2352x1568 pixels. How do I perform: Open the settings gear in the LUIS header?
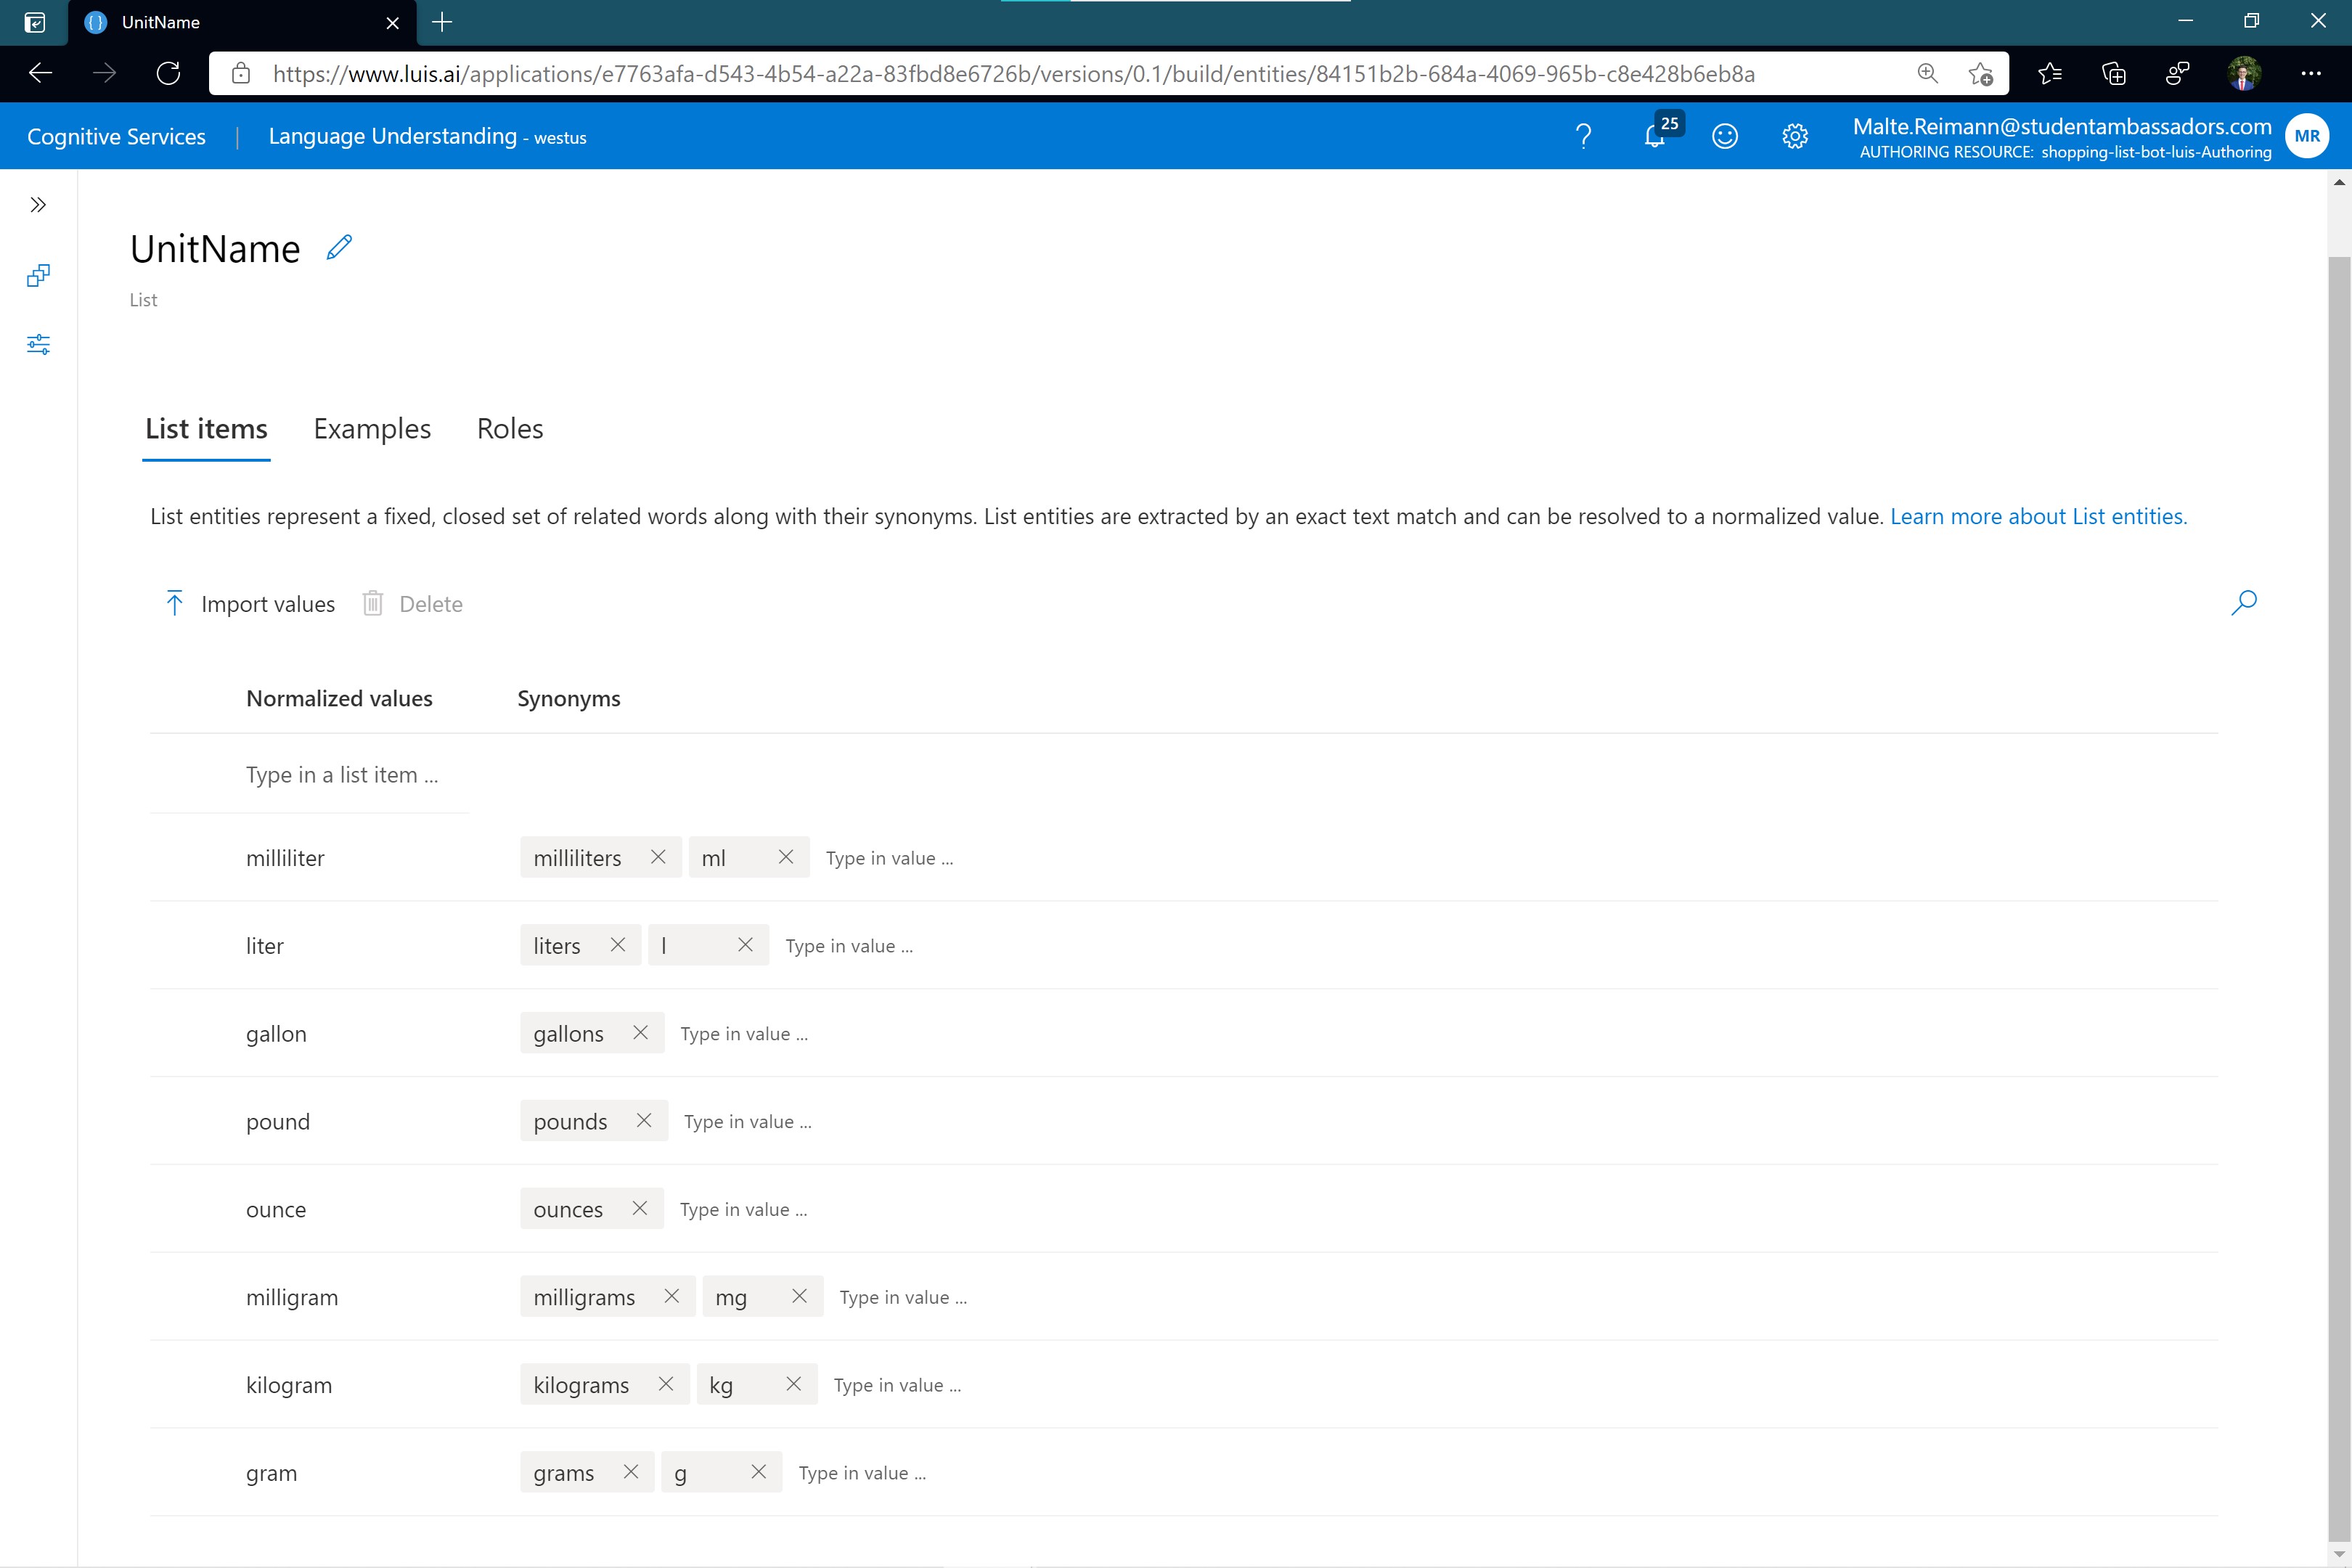tap(1795, 136)
